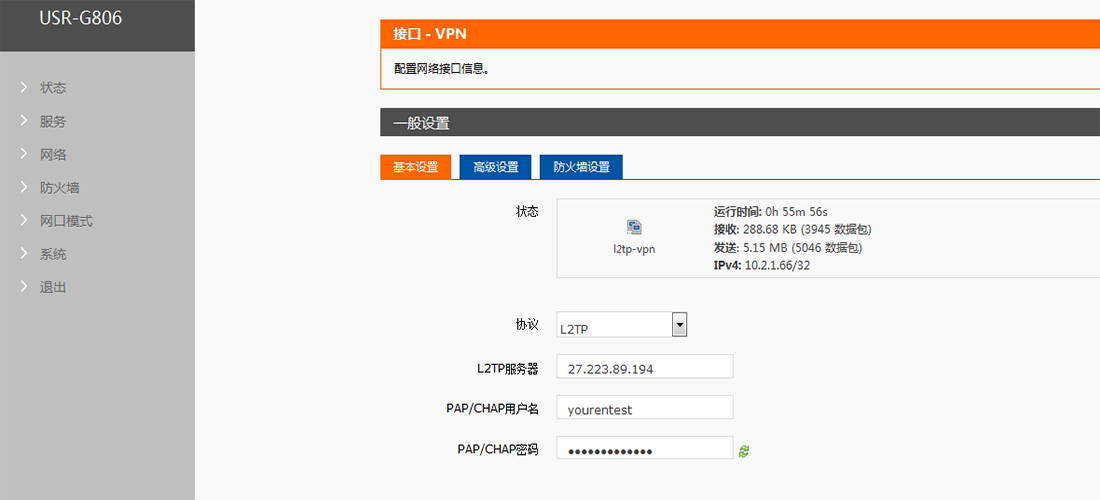
Task: Expand the chevron beside 状态
Action: 24,88
